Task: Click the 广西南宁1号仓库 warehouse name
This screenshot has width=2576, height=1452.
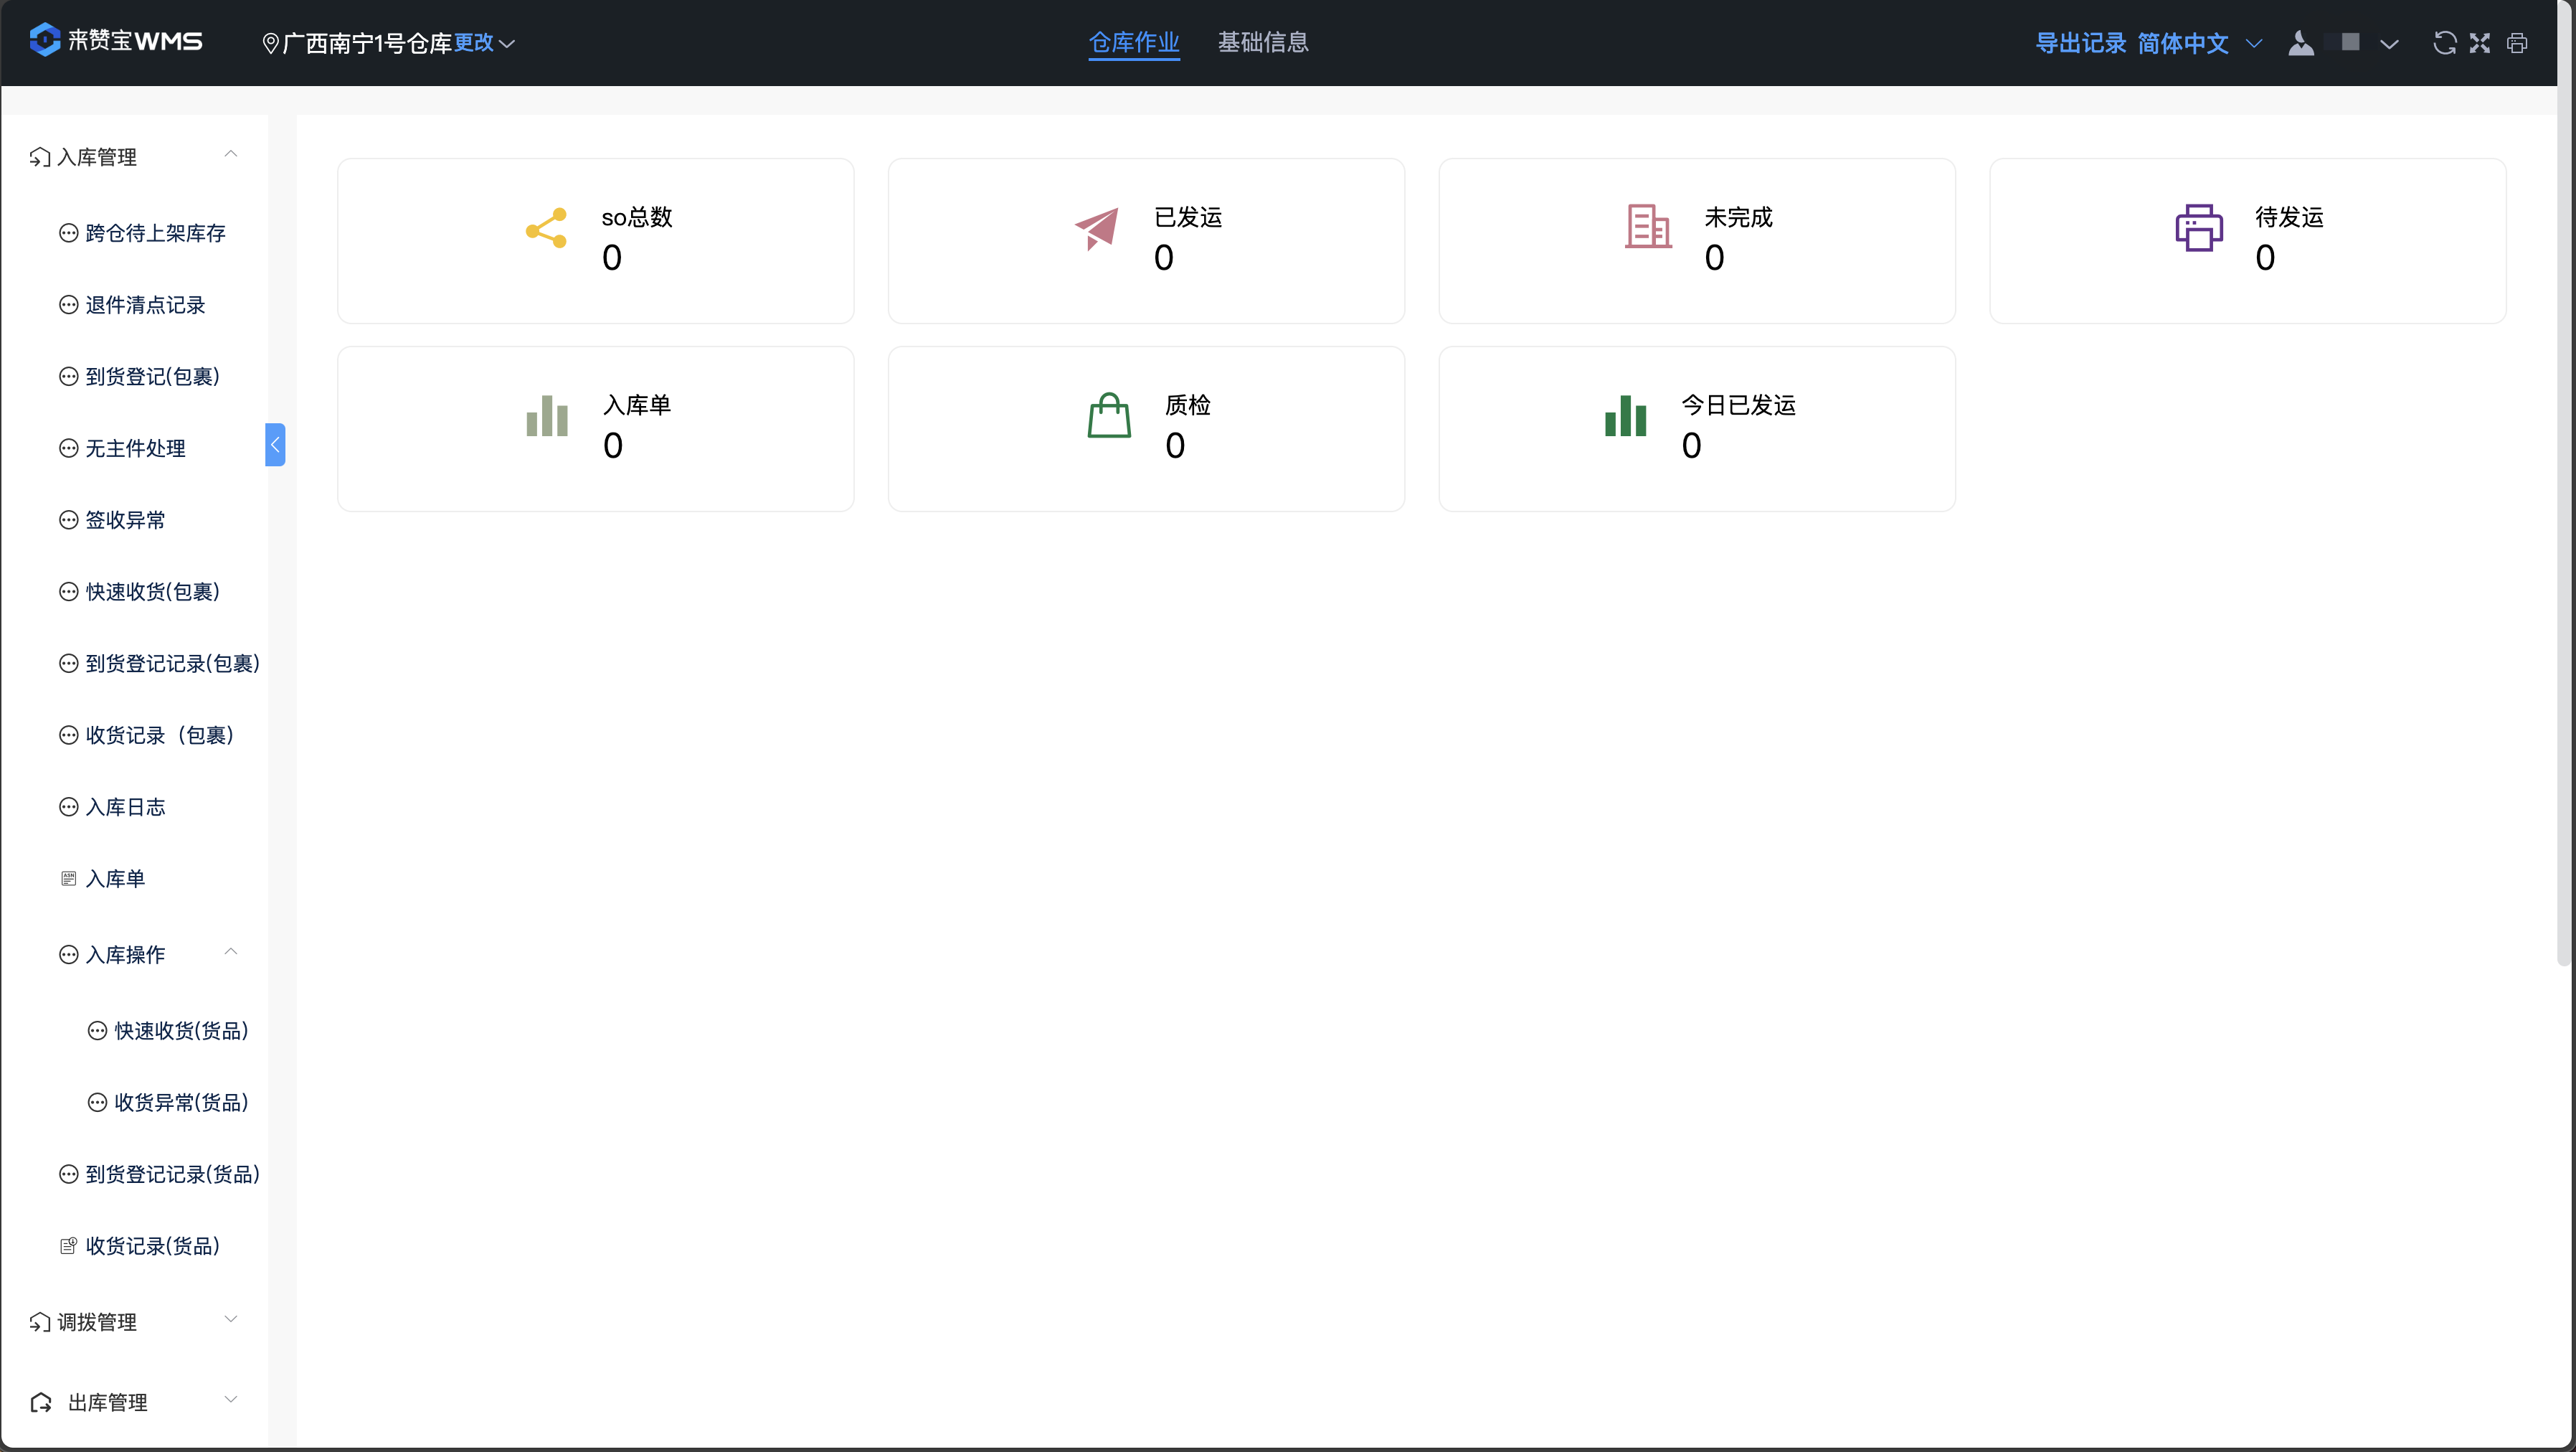Action: [368, 43]
